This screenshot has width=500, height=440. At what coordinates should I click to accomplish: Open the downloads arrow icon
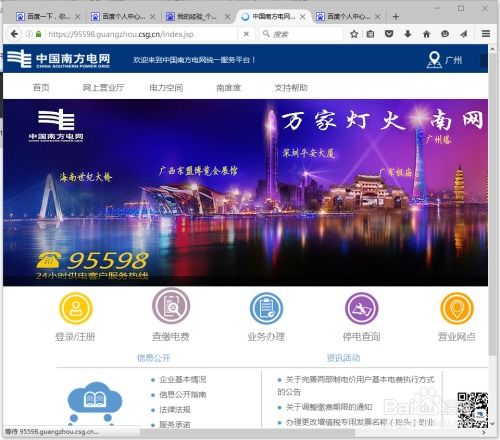point(407,34)
